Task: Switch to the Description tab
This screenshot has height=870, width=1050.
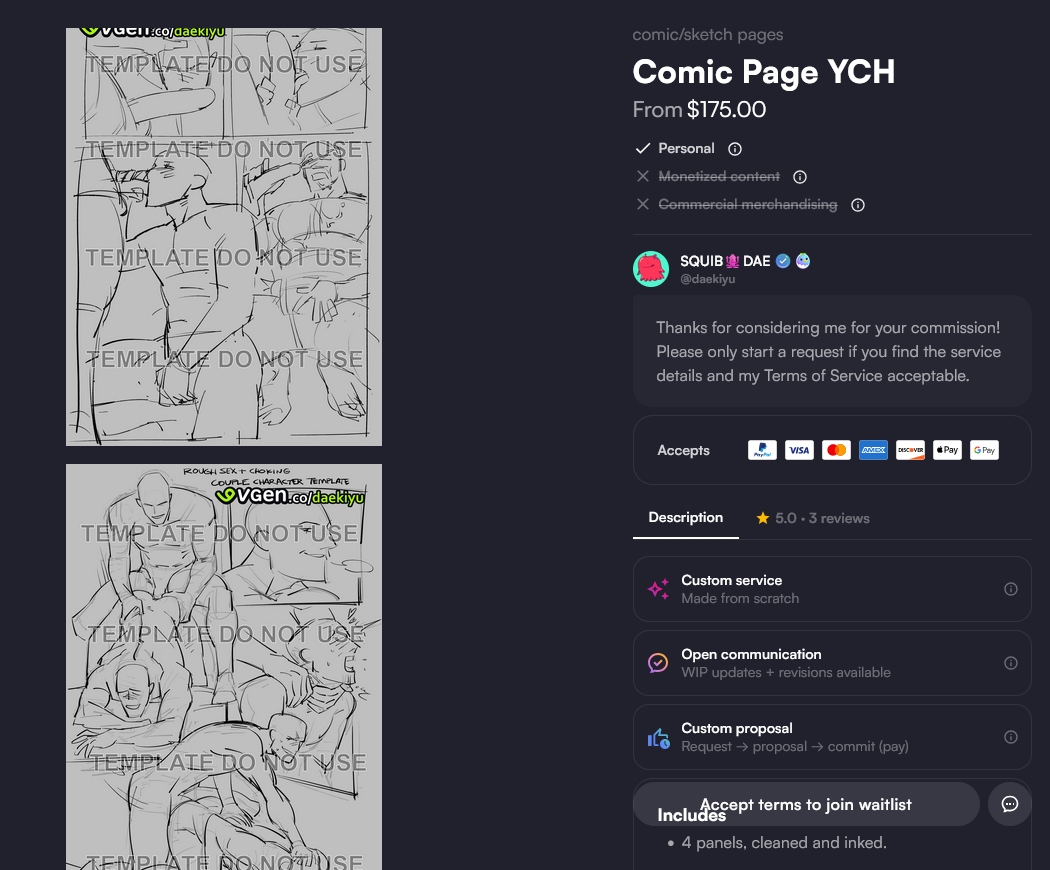Action: pos(686,518)
